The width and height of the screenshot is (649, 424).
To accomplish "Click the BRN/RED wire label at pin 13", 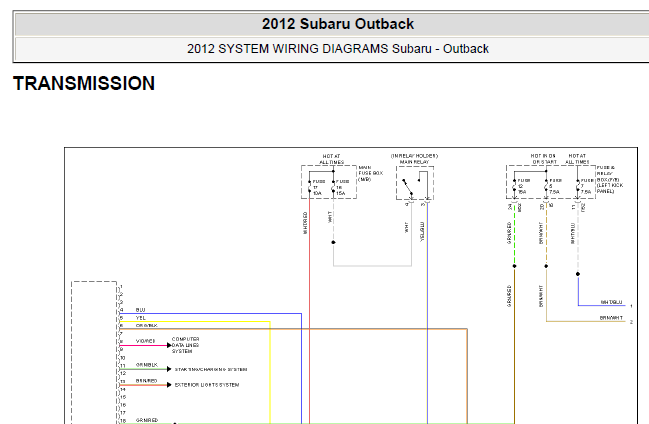I will 147,381.
